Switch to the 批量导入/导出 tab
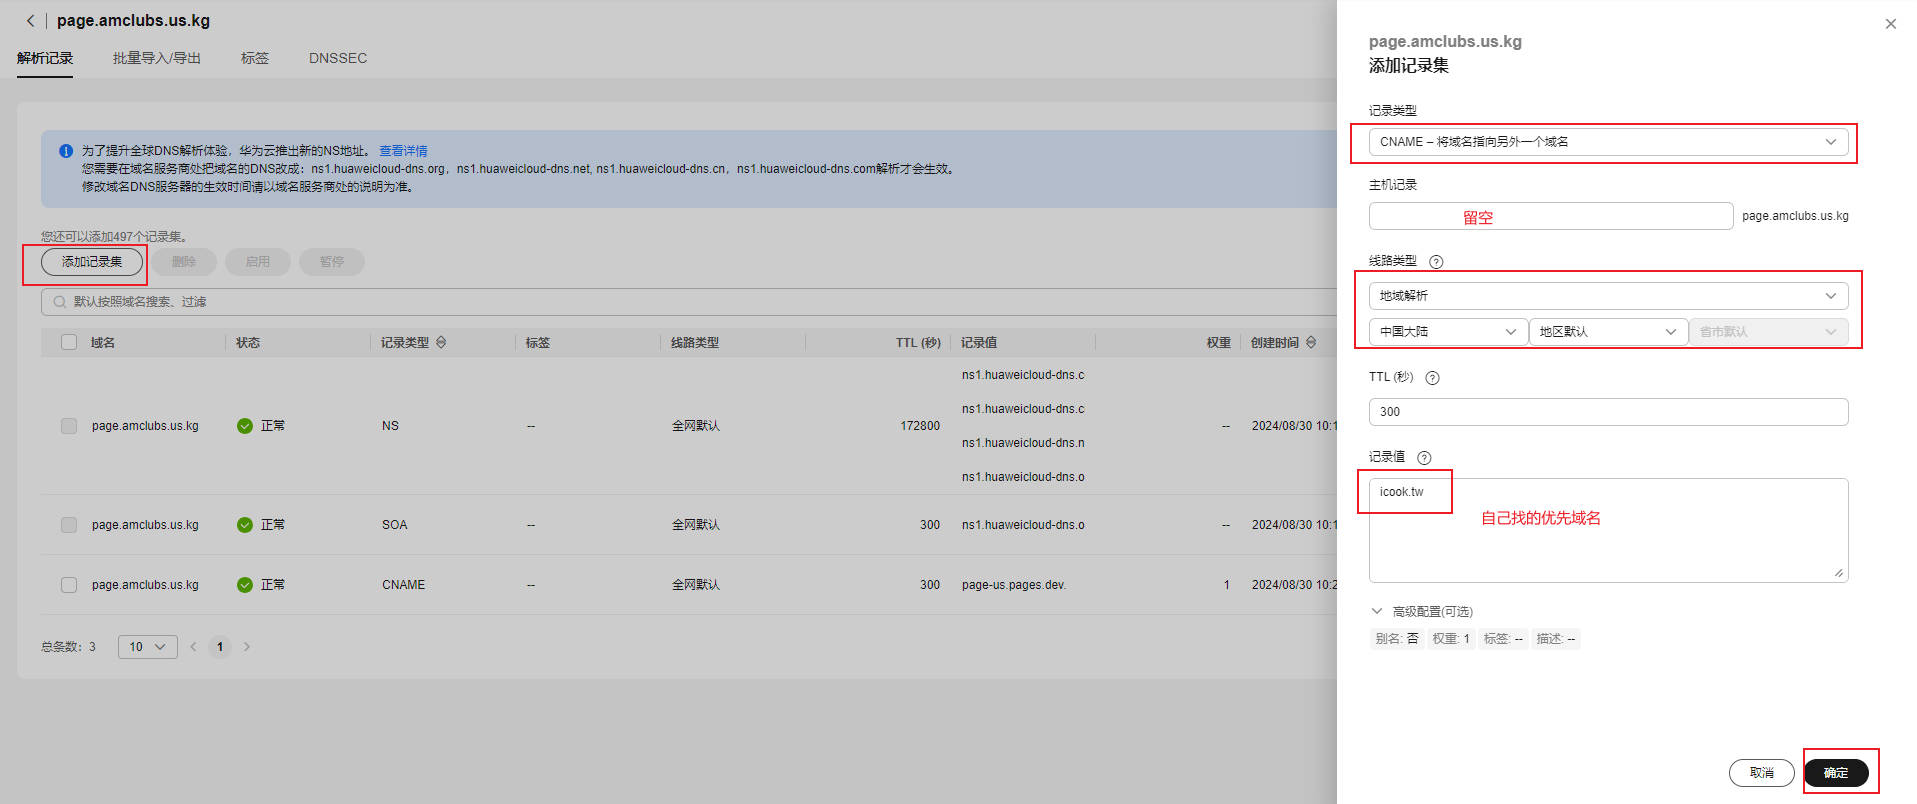The height and width of the screenshot is (804, 1917). [157, 58]
